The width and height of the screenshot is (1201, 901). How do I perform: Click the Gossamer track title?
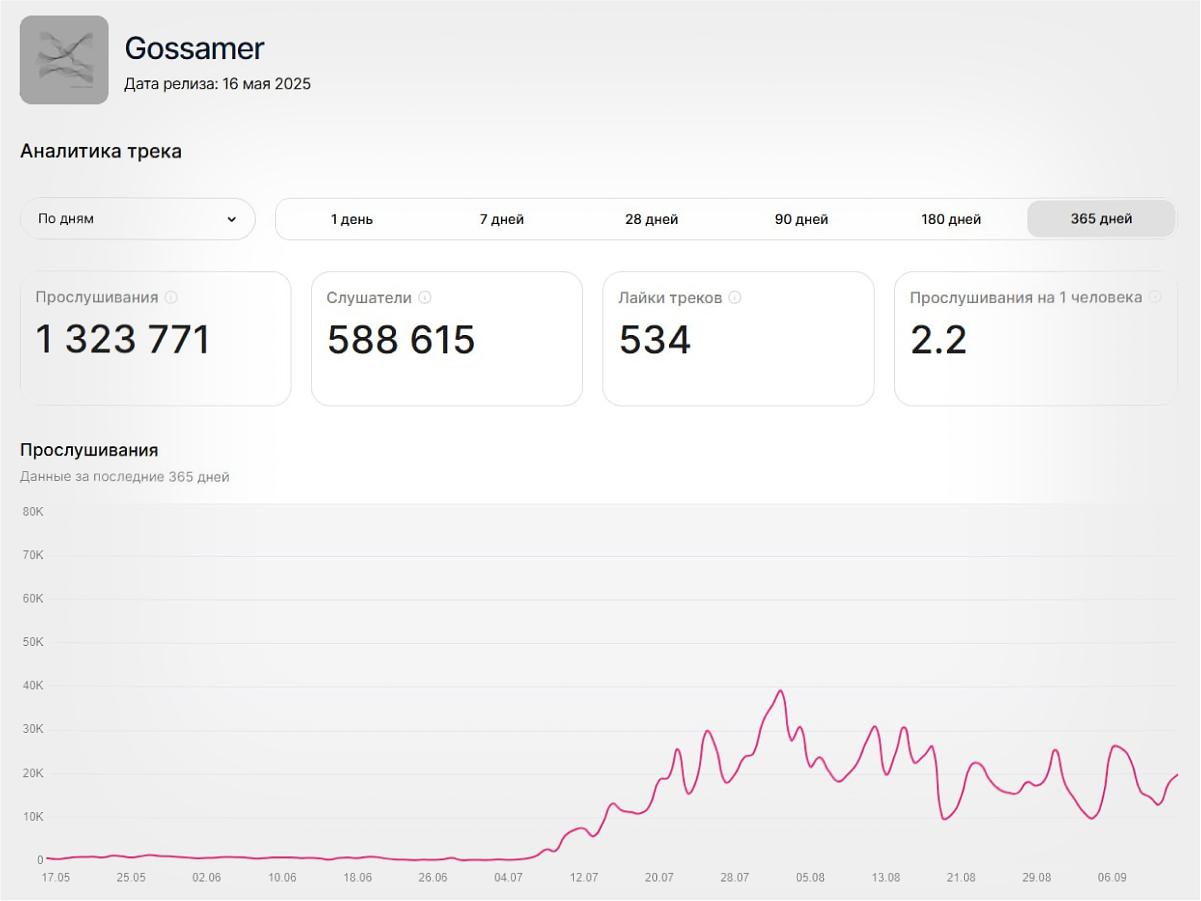click(194, 48)
